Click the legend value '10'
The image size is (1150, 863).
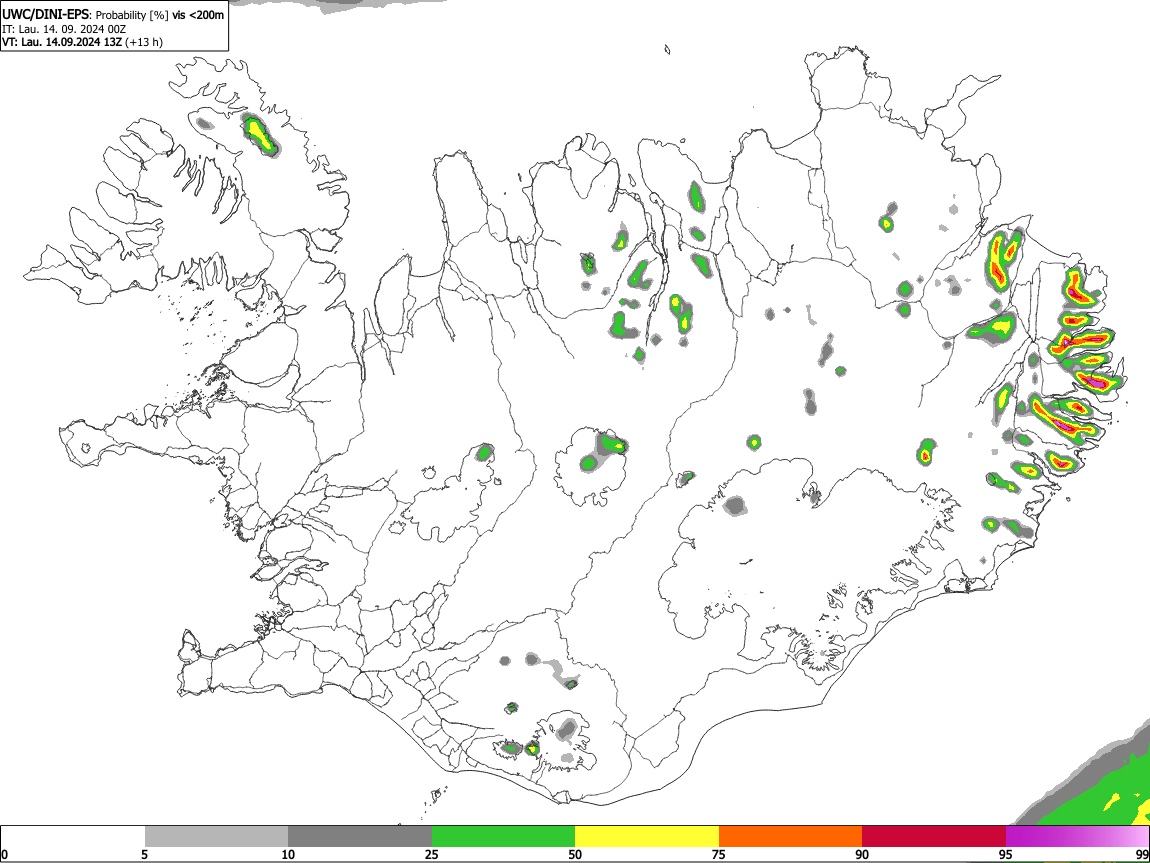click(288, 854)
